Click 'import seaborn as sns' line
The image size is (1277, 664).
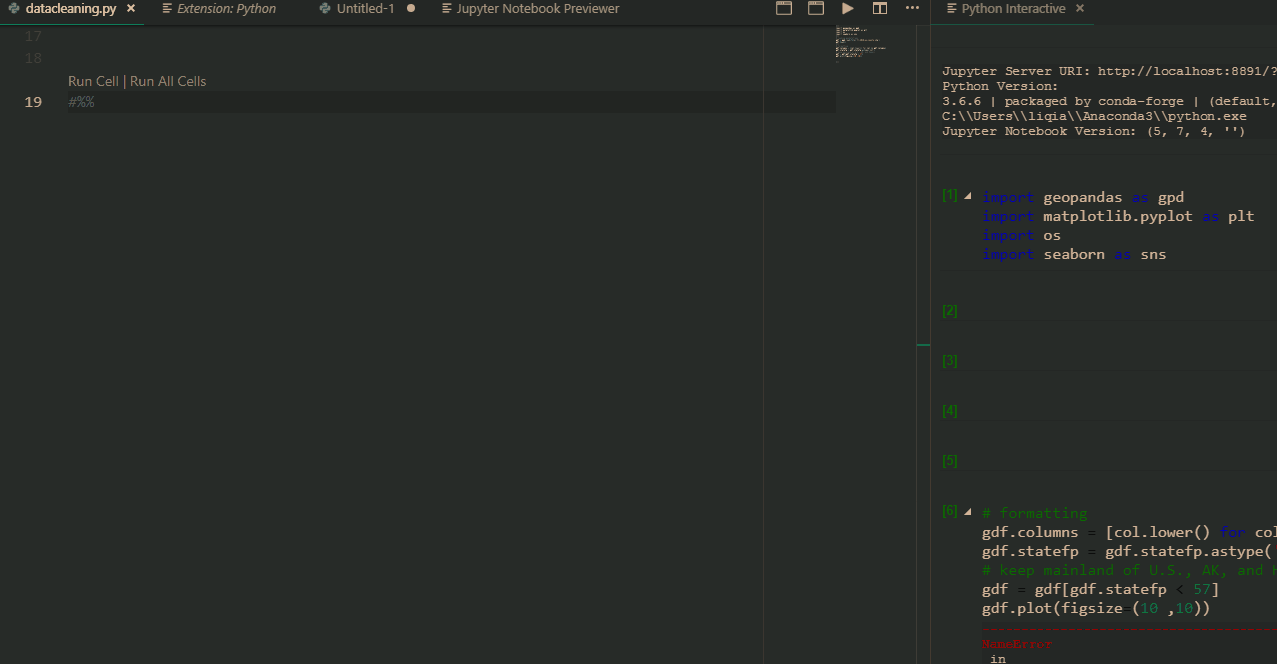1074,254
